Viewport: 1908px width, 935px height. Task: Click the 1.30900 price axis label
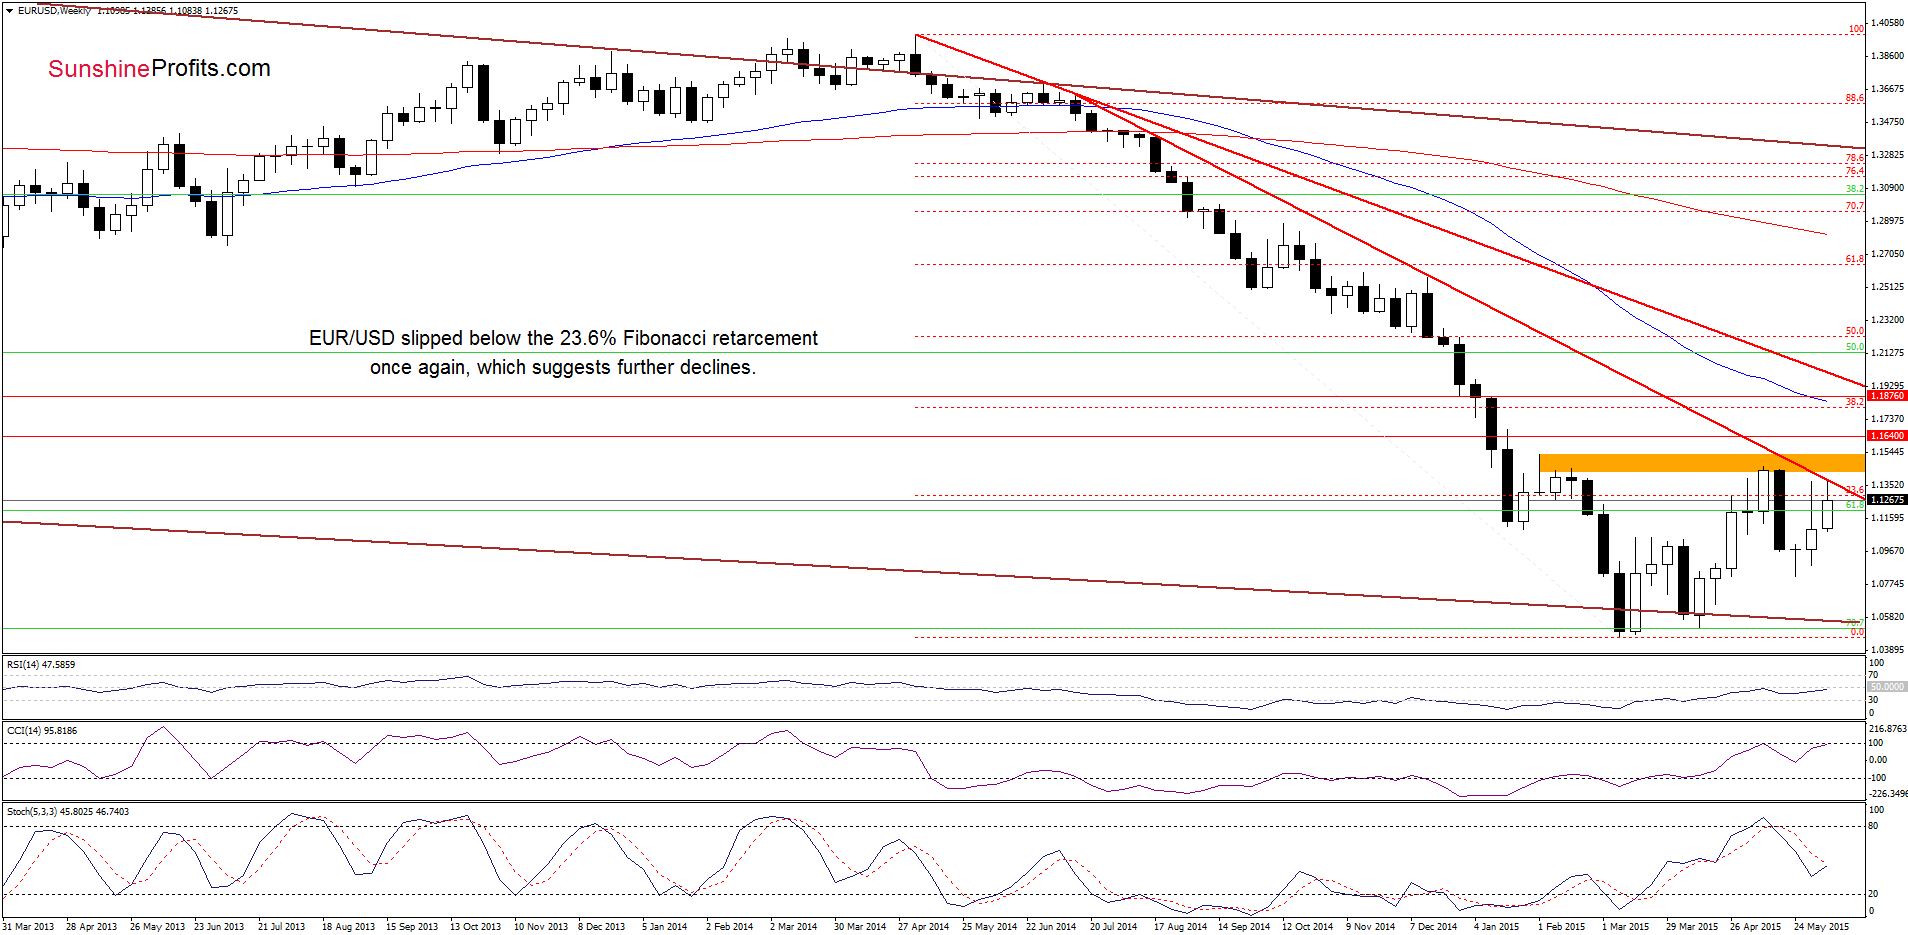pos(1887,188)
